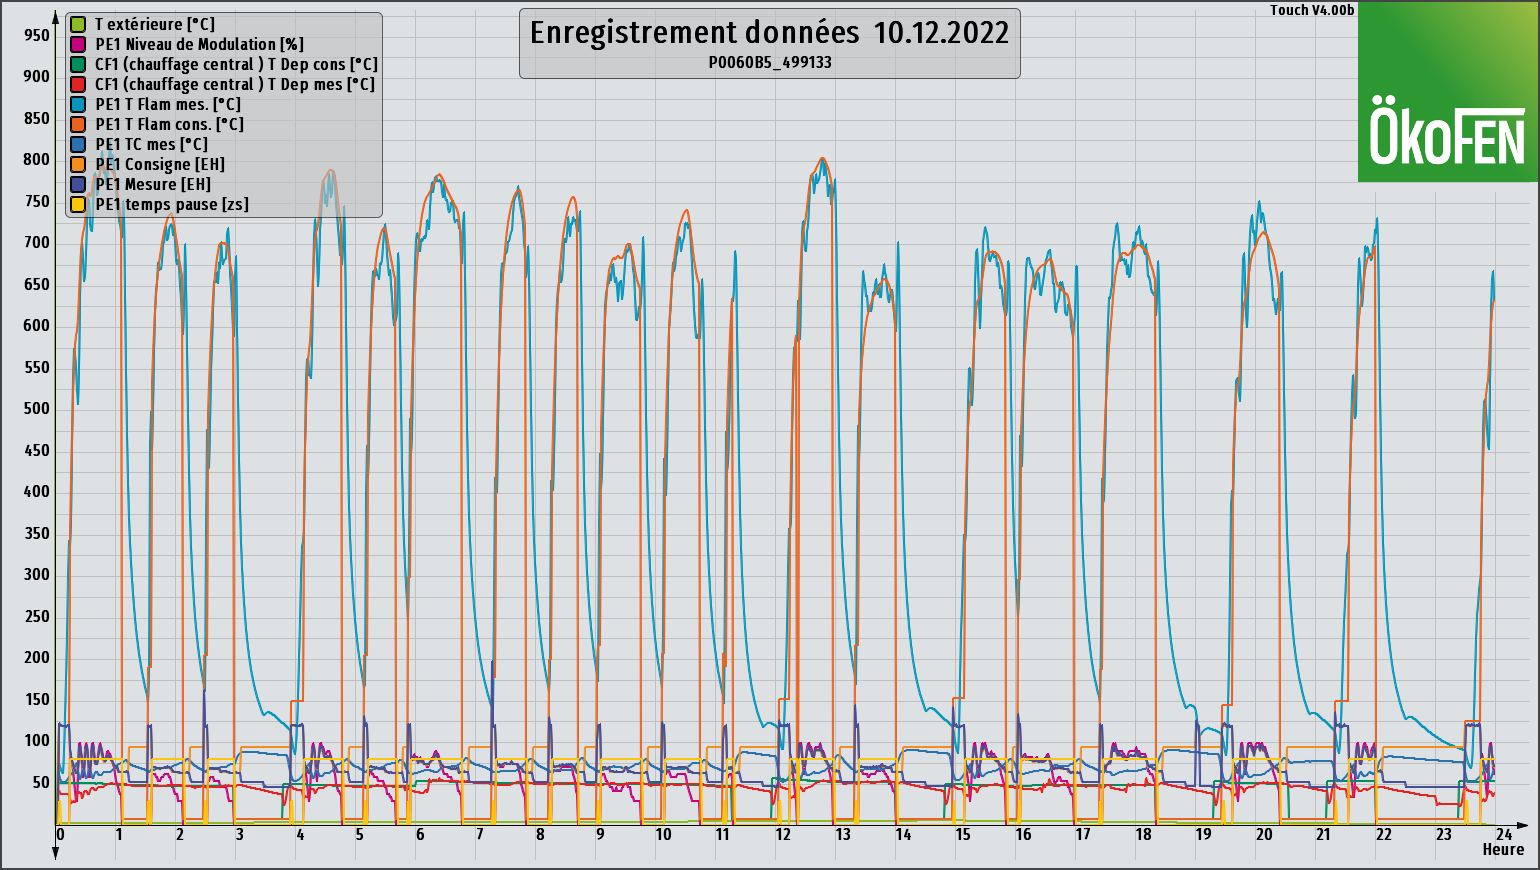
Task: Click the 'Heure' x-axis label
Action: click(x=1503, y=850)
